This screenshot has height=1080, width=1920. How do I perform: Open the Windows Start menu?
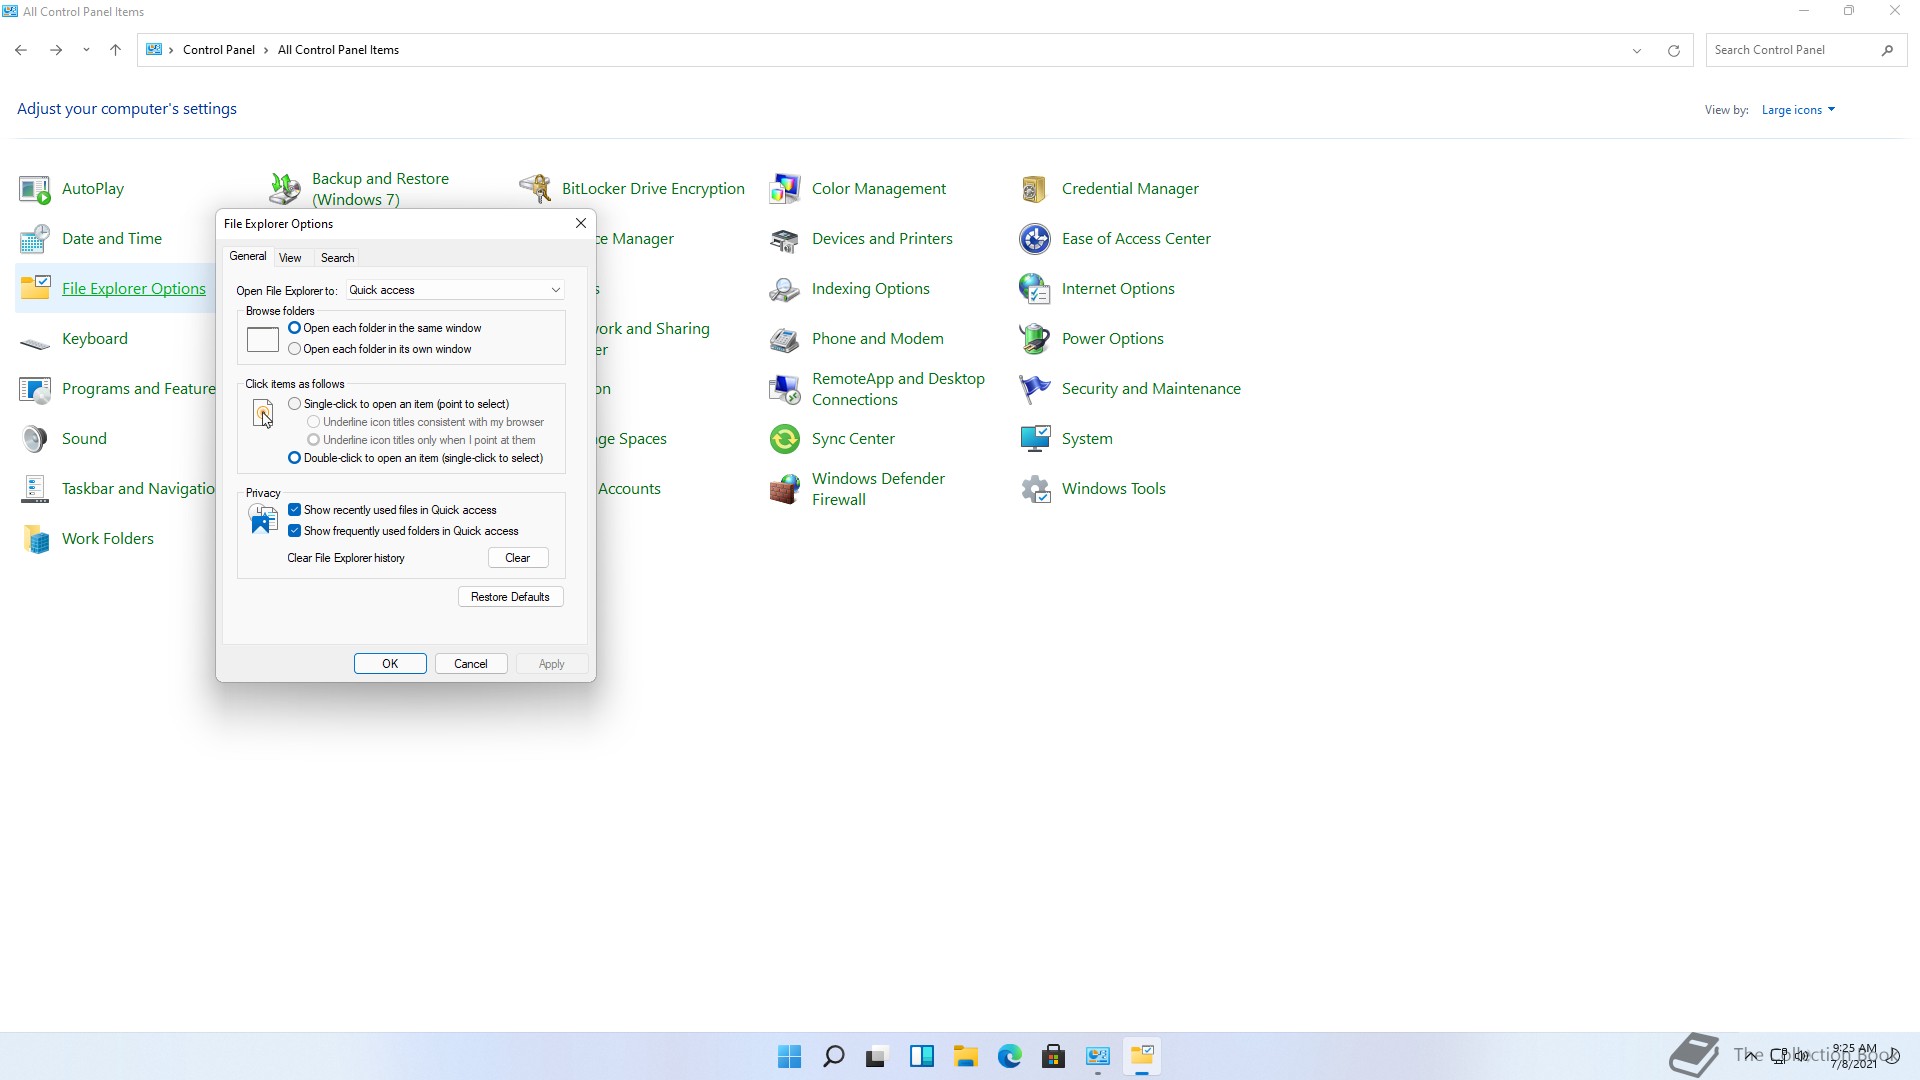pos(789,1056)
